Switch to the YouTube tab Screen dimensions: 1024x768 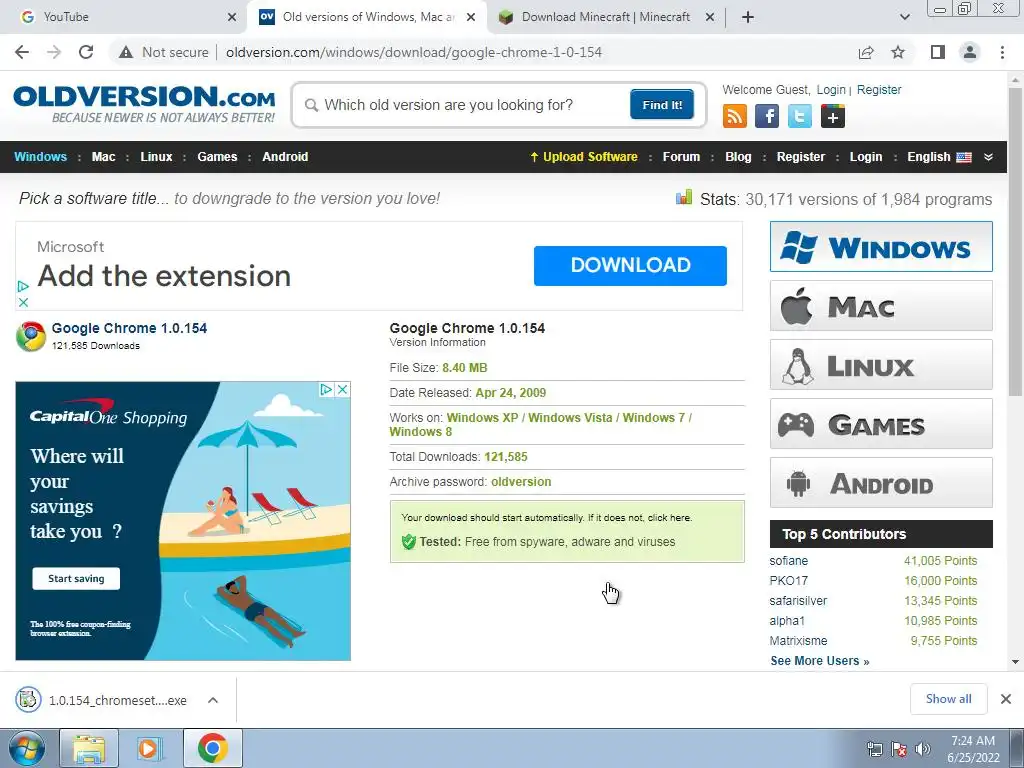tap(124, 17)
